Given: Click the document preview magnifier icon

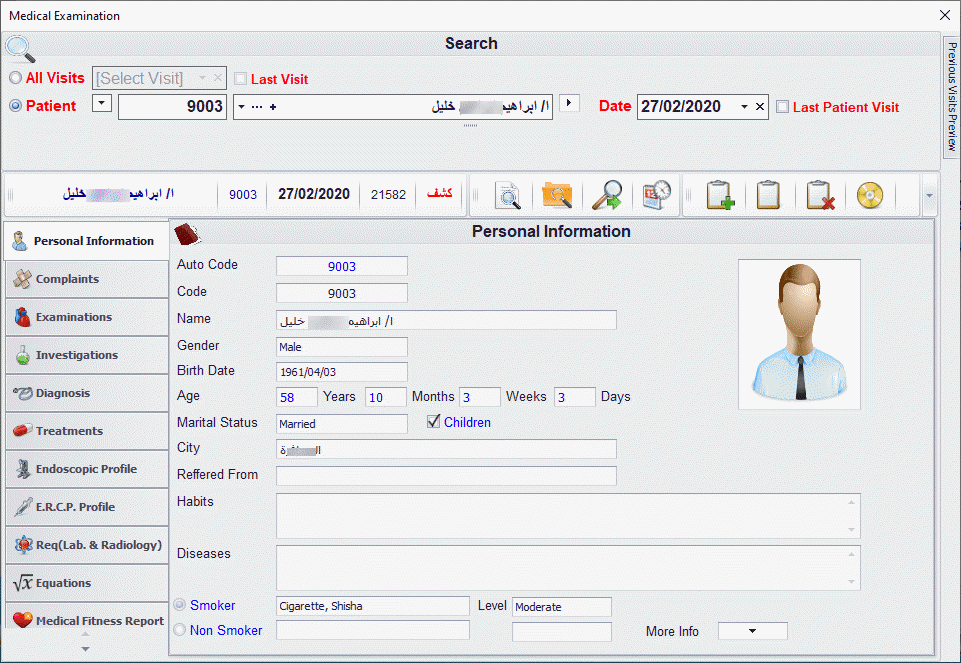Looking at the screenshot, I should 509,195.
